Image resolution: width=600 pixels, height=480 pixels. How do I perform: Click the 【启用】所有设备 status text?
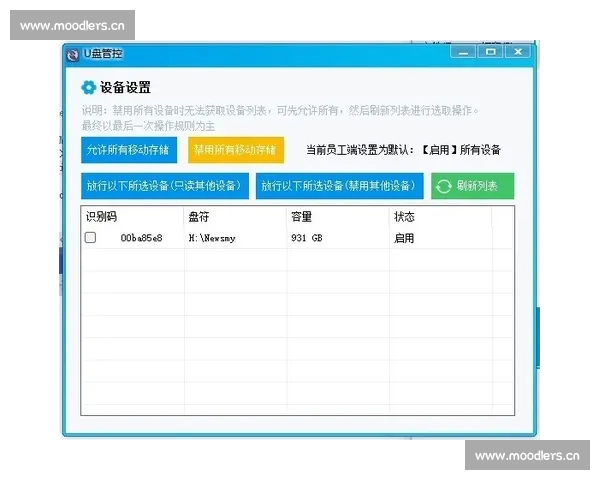(461, 150)
